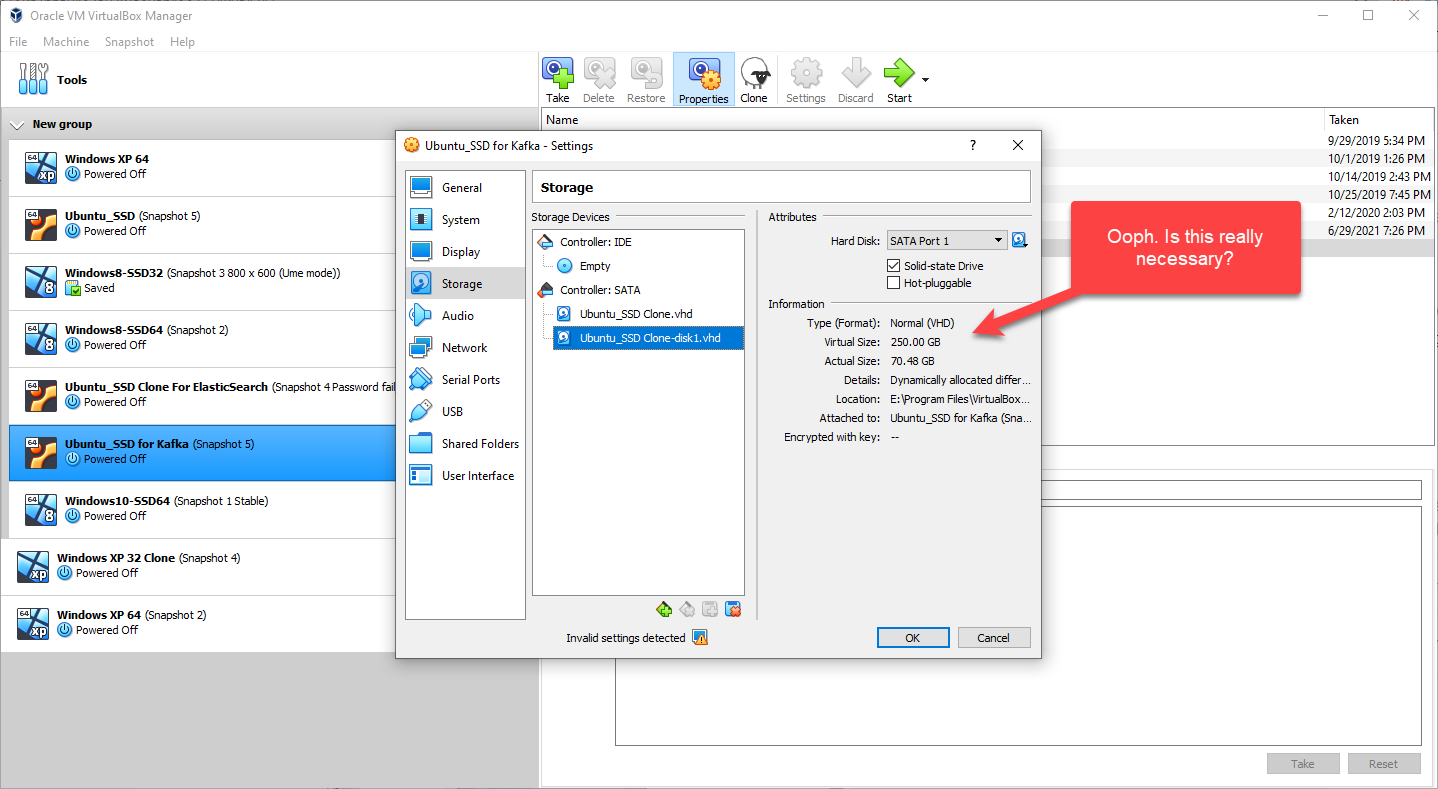Open the Machine menu
The height and width of the screenshot is (789, 1438).
(x=66, y=42)
